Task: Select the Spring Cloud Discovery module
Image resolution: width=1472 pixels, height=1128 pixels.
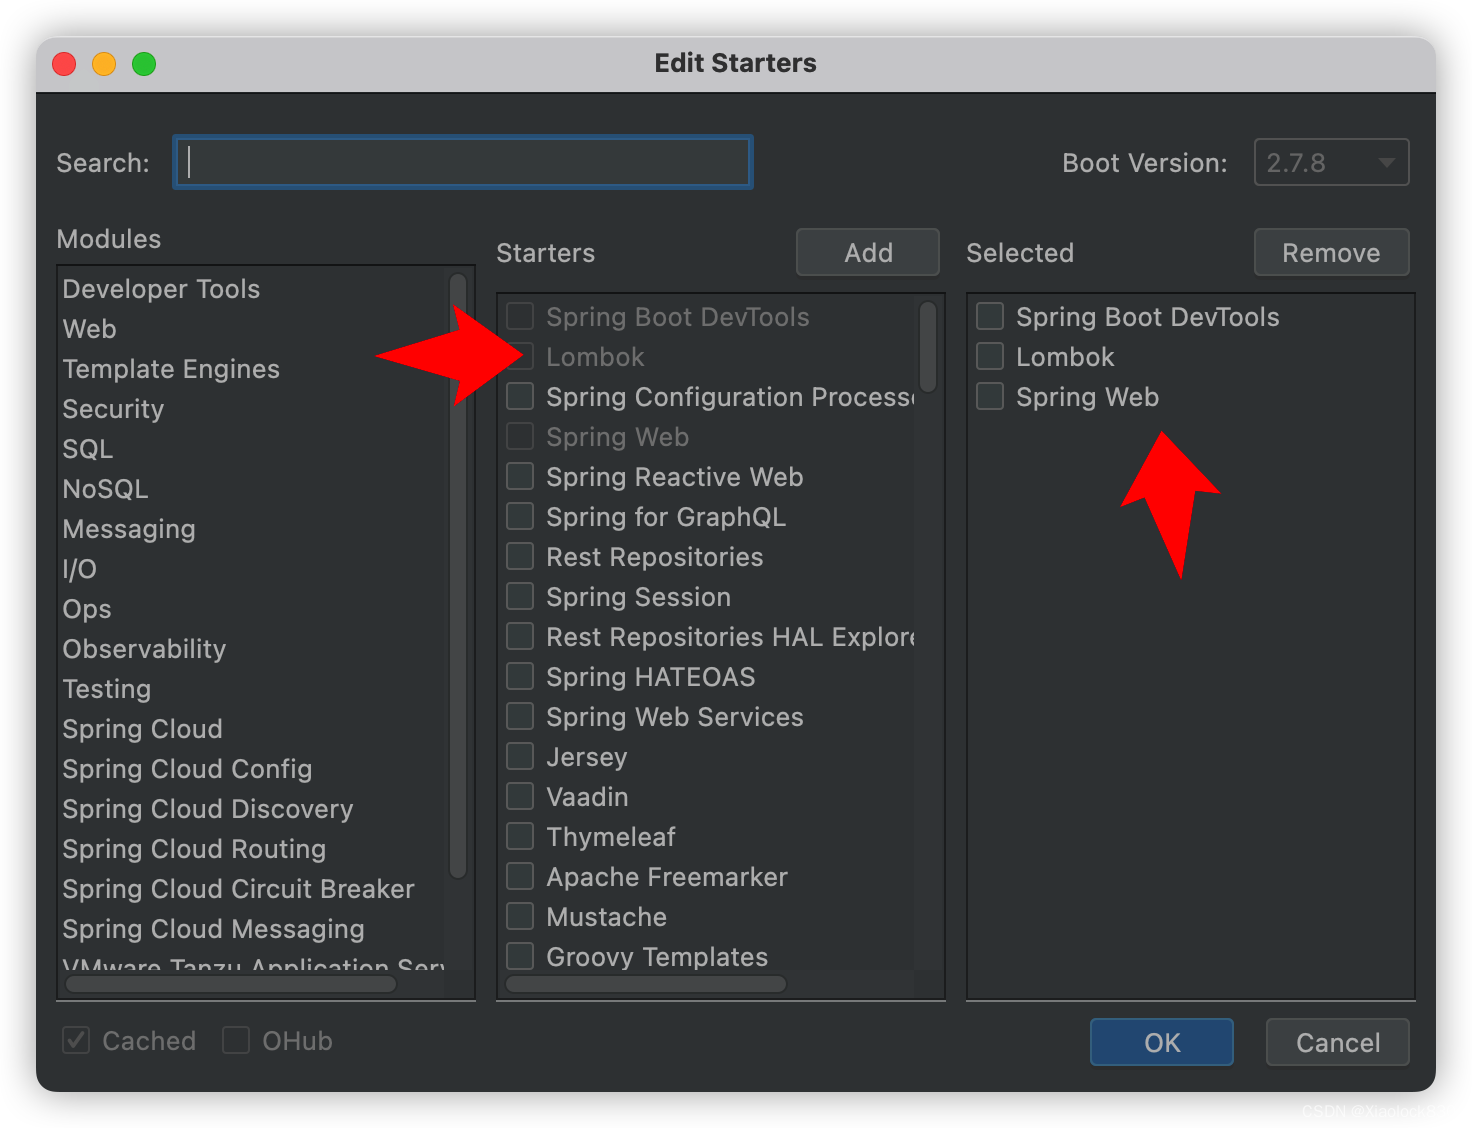Action: (x=208, y=809)
